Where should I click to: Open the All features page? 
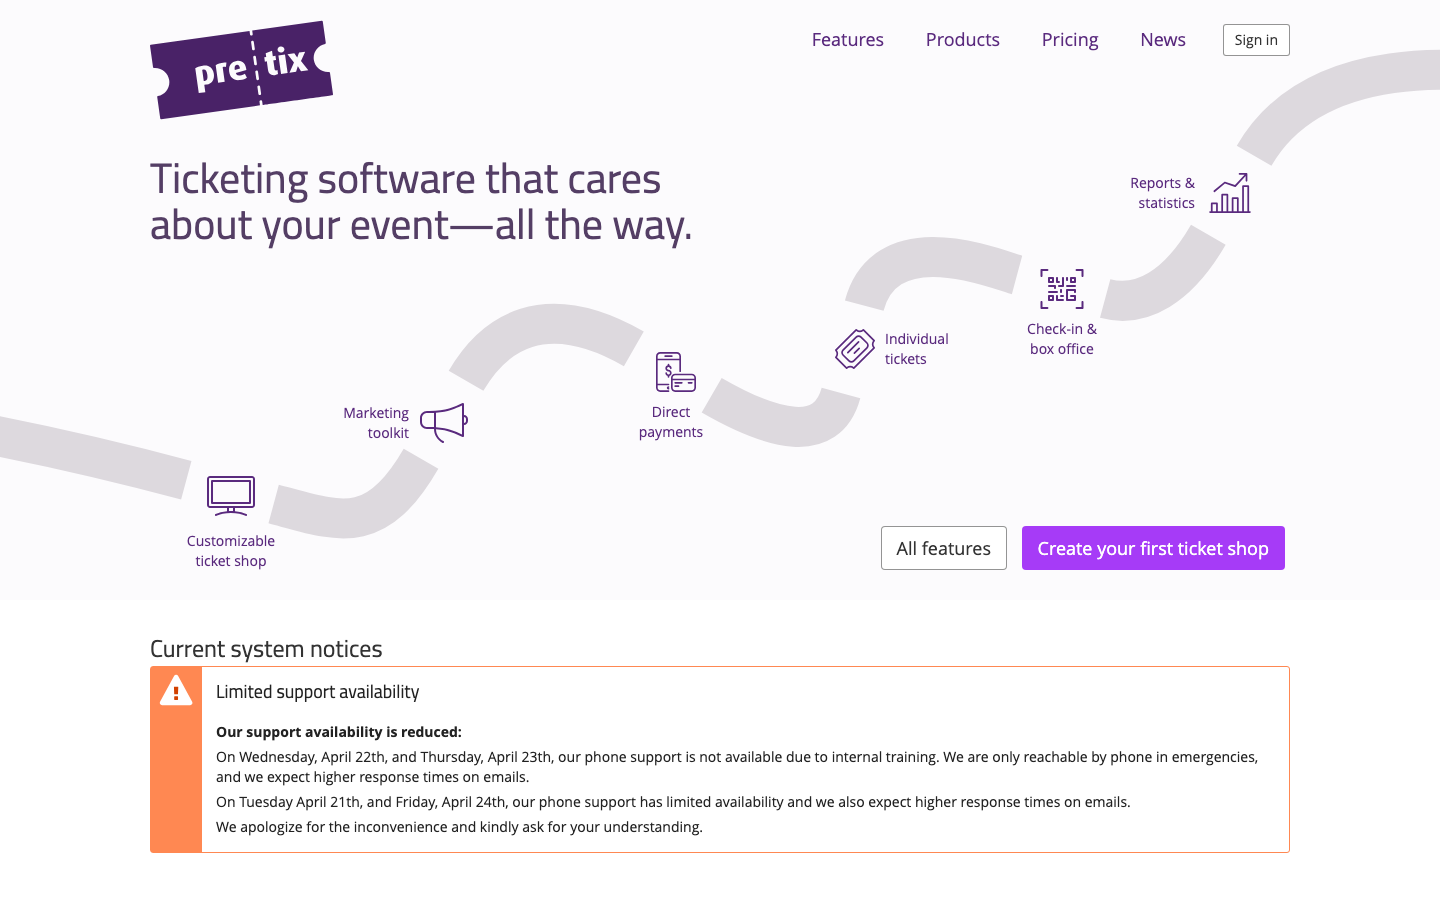click(943, 548)
